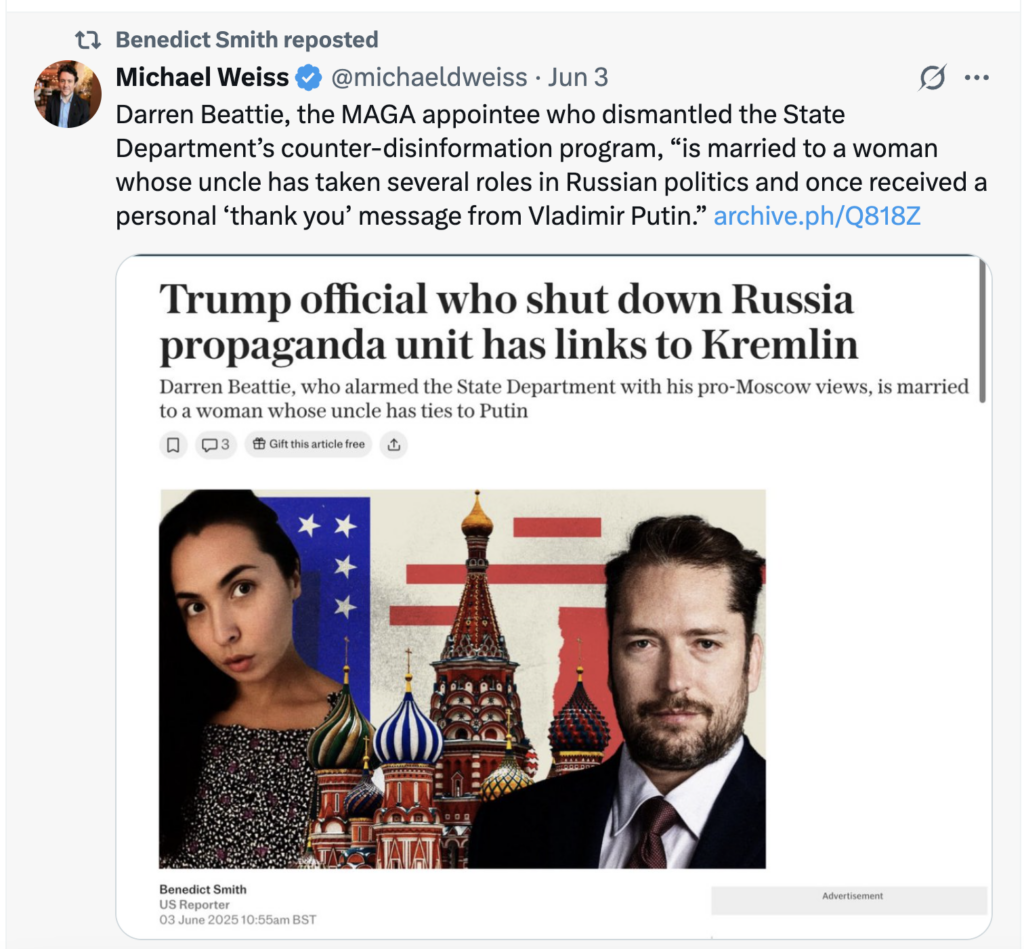Open the three-dot More menu
Viewport: 1024px width, 949px height.
[x=976, y=78]
